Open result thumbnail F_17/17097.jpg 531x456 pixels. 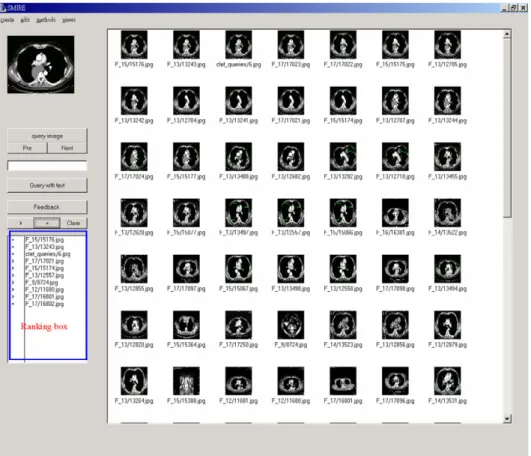pyautogui.click(x=186, y=269)
